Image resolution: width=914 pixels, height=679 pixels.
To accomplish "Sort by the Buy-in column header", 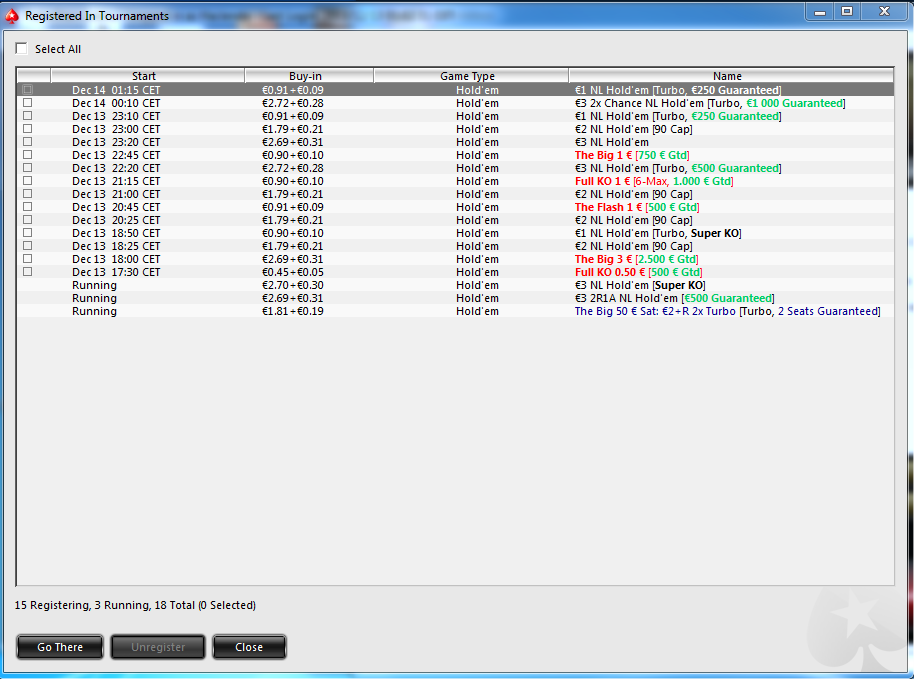I will 309,76.
